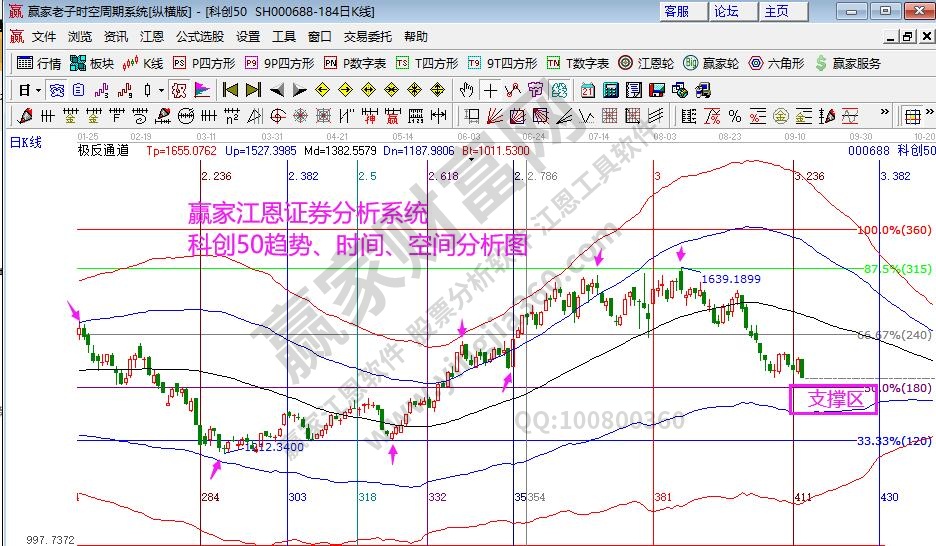Jump to first bar using skip-to-start arrow
Image resolution: width=936 pixels, height=546 pixels.
click(x=231, y=89)
